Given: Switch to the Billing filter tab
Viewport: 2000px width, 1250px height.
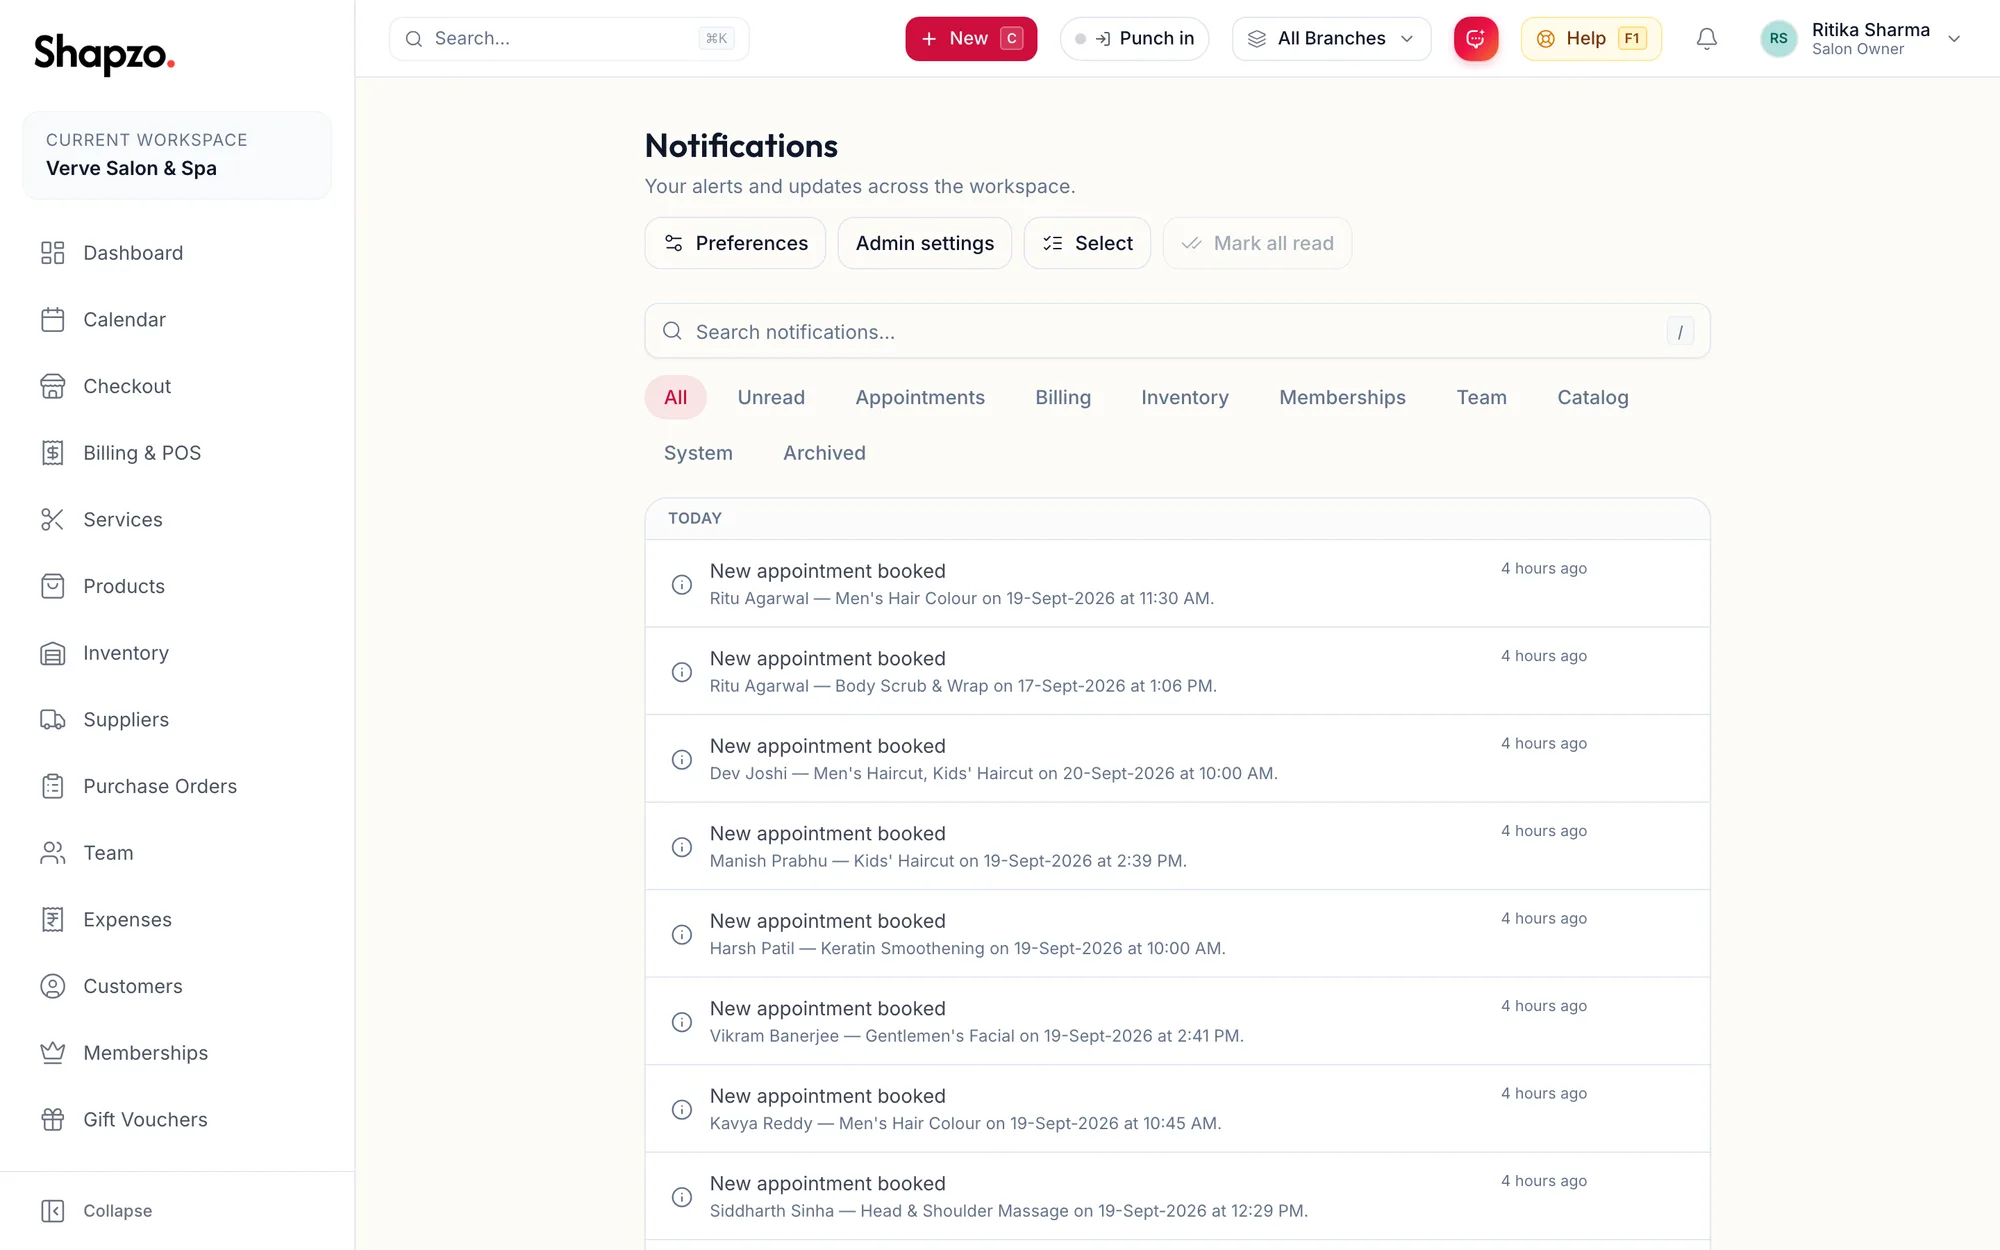Looking at the screenshot, I should point(1063,398).
